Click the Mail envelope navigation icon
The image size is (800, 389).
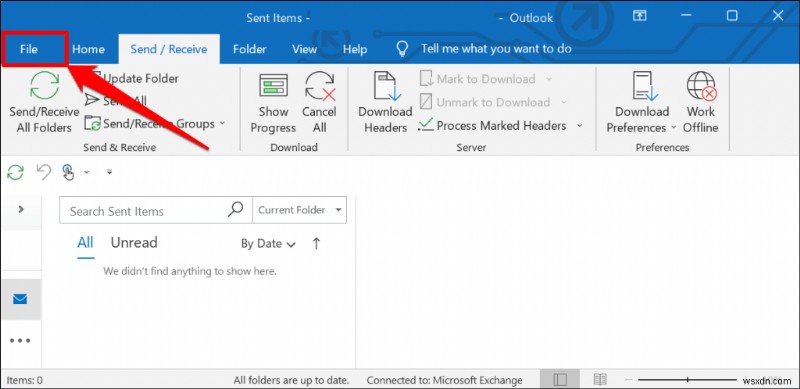pos(20,299)
